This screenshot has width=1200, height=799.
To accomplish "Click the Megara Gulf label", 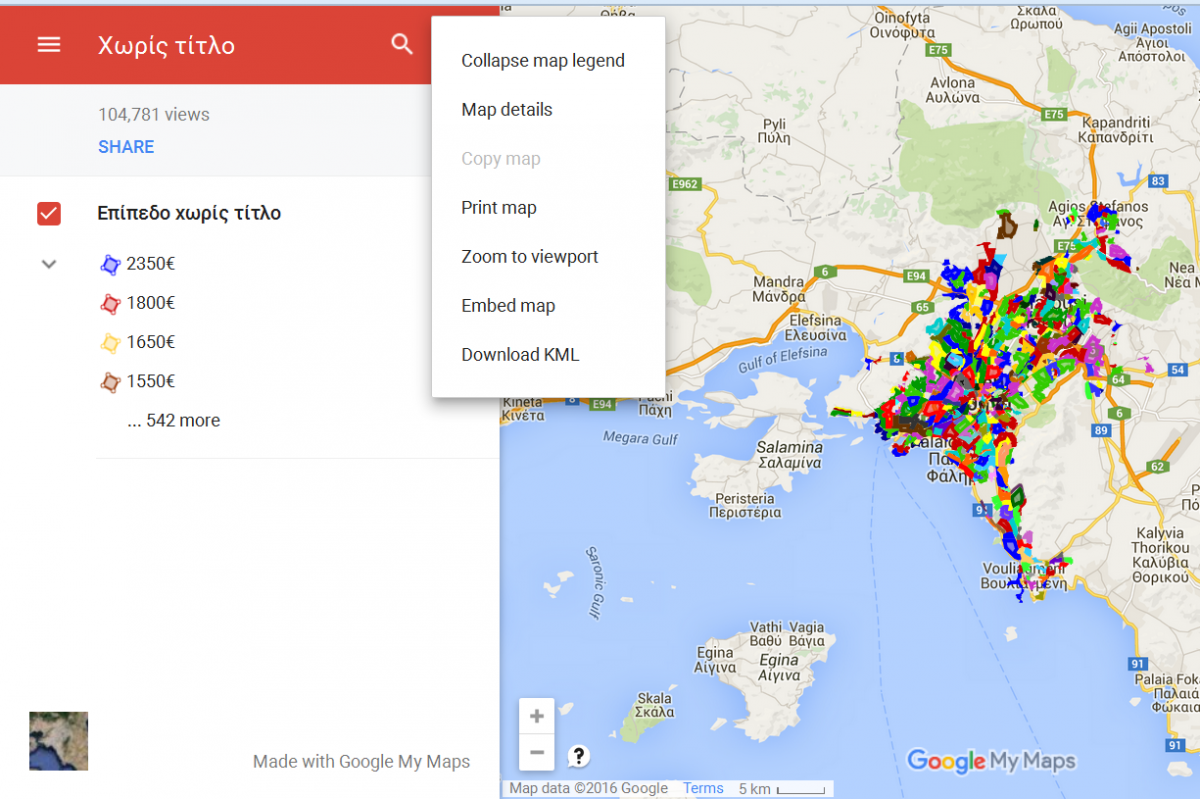I will (640, 438).
